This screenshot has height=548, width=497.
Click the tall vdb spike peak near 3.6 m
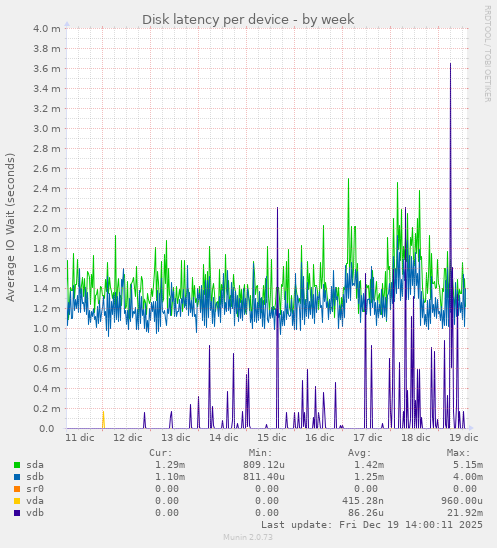[450, 64]
